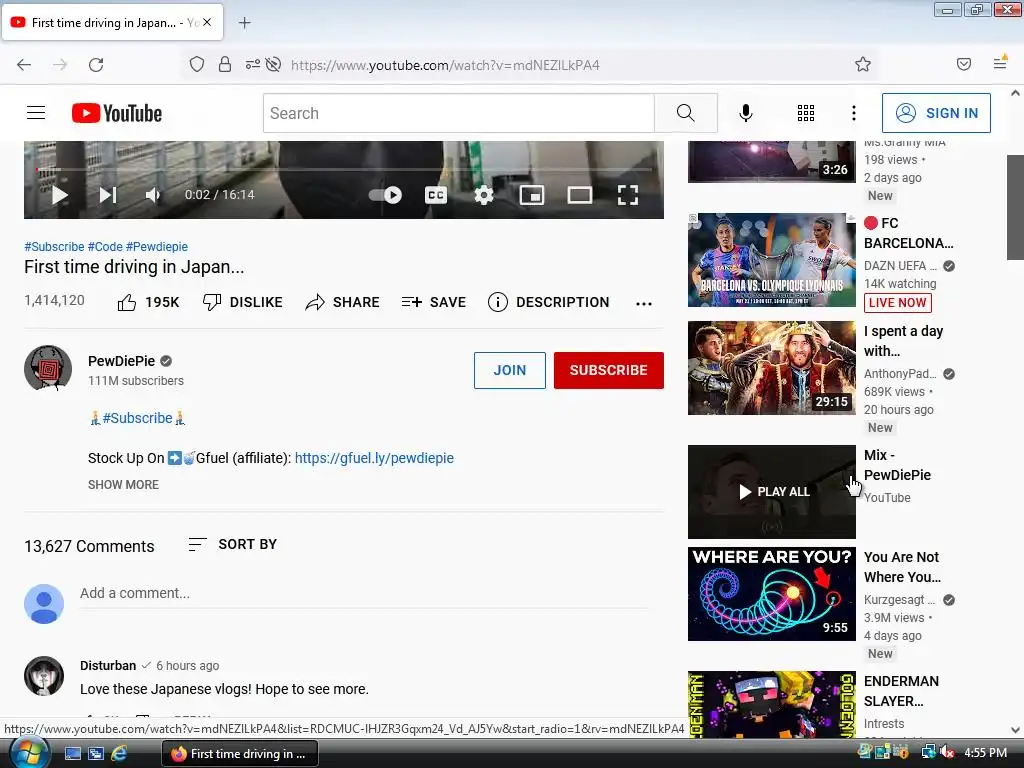This screenshot has width=1024, height=768.
Task: Toggle closed captions CC button
Action: (x=436, y=195)
